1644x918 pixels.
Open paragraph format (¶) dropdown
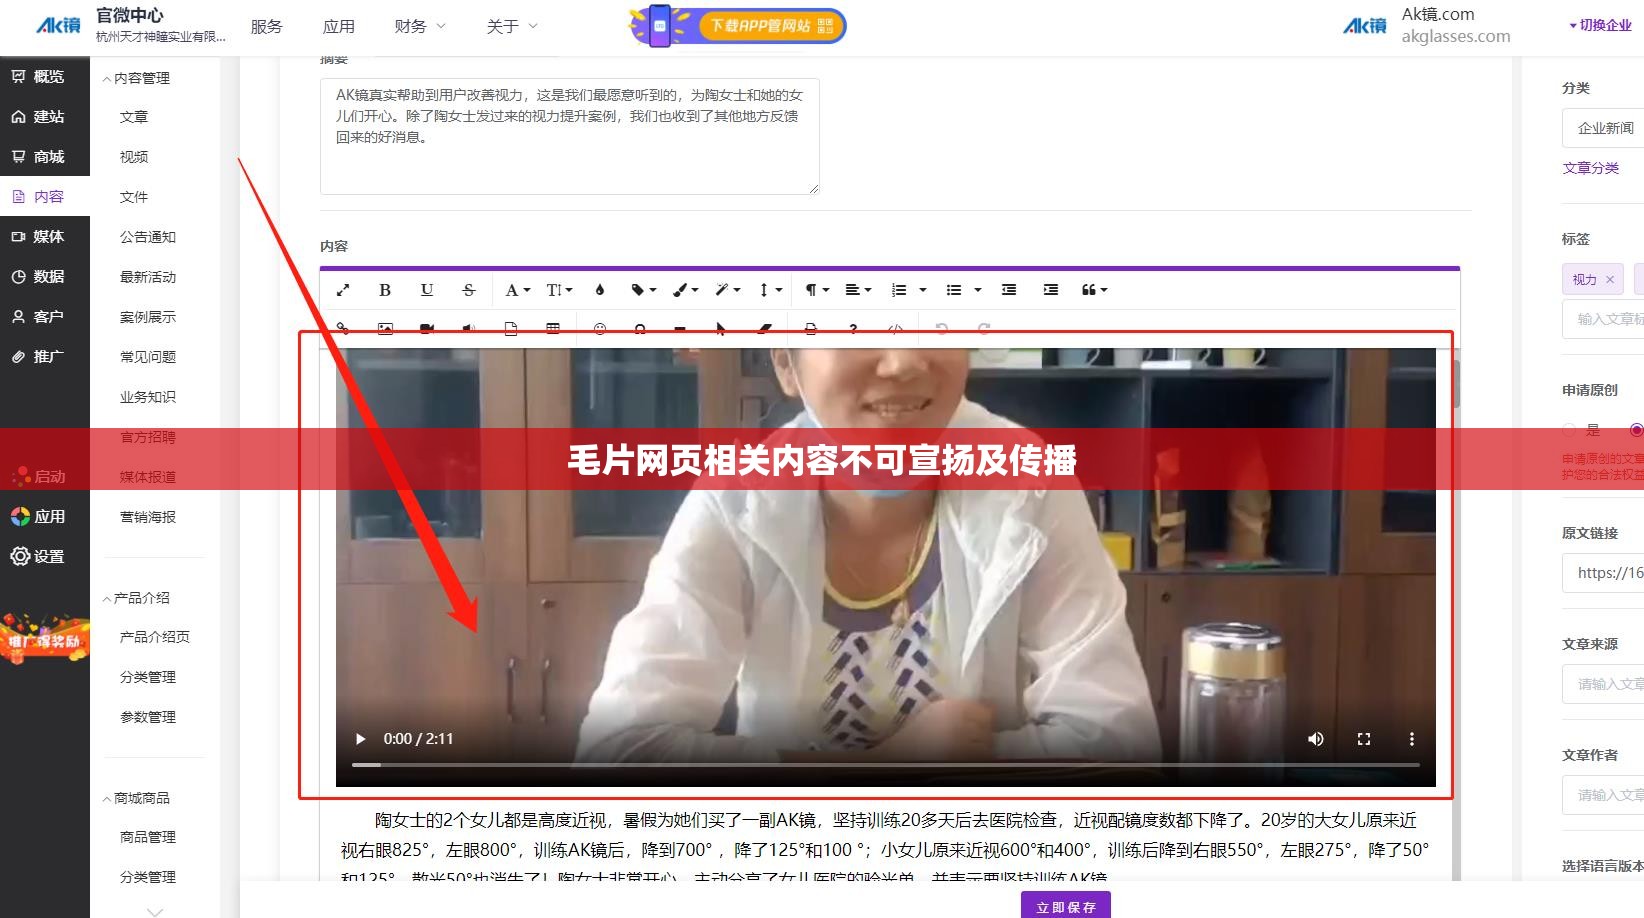tap(817, 290)
